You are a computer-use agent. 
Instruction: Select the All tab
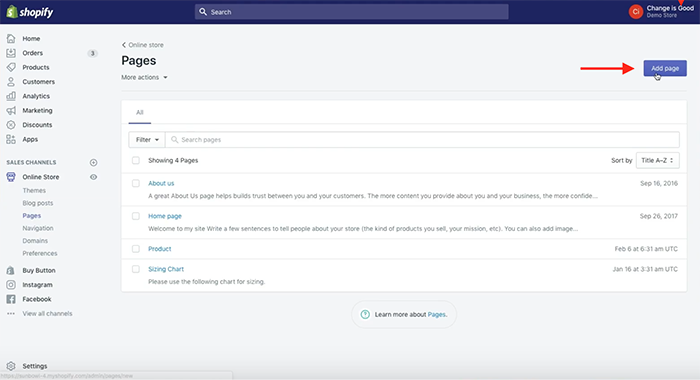(140, 113)
